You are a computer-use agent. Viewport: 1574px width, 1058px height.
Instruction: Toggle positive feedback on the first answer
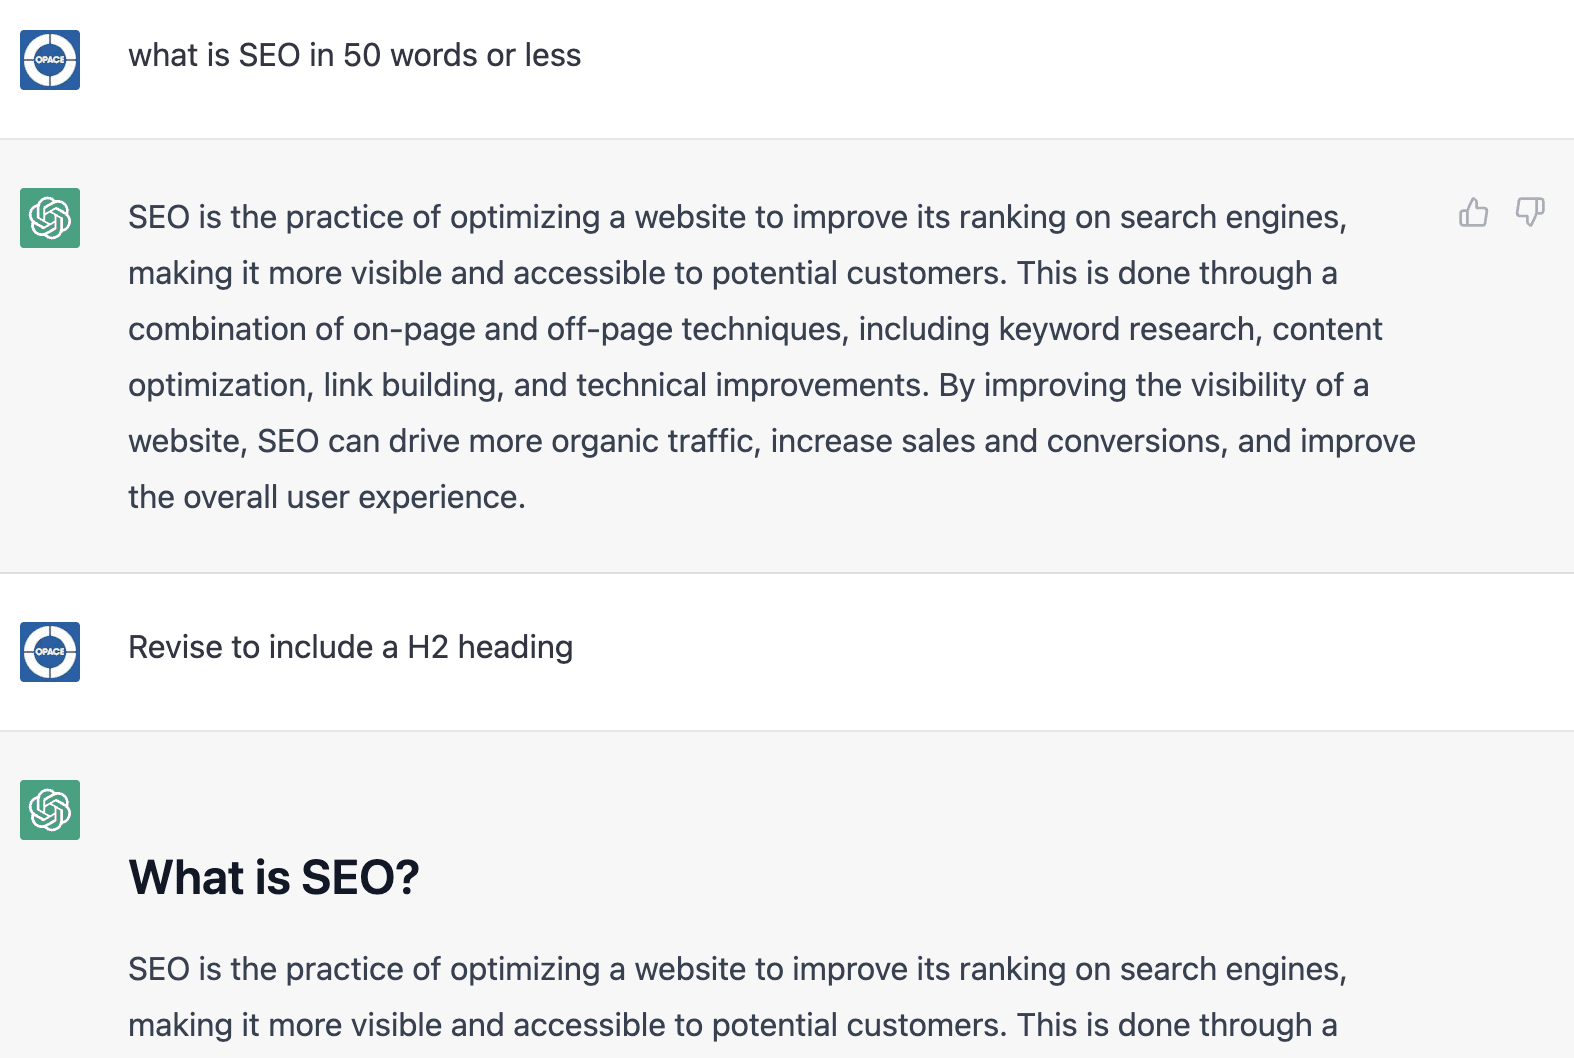click(x=1474, y=212)
